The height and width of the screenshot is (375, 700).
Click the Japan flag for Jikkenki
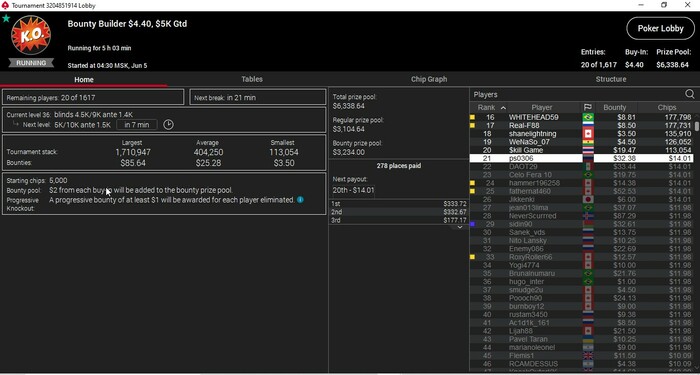point(588,200)
